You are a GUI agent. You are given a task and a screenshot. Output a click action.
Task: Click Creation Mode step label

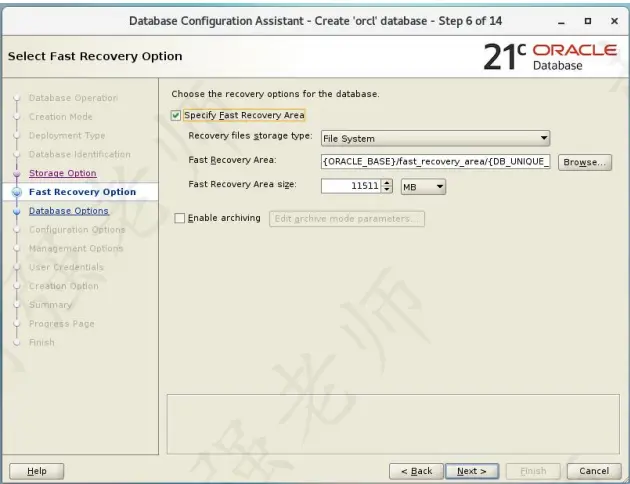[x=61, y=117]
